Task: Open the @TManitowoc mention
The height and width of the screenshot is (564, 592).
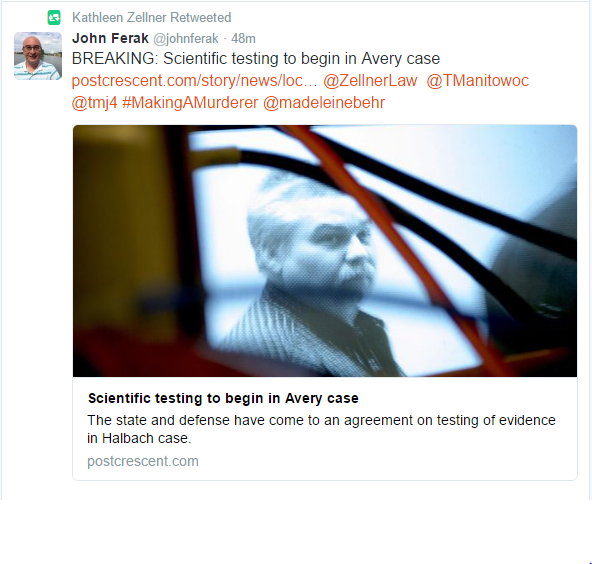Action: 478,81
